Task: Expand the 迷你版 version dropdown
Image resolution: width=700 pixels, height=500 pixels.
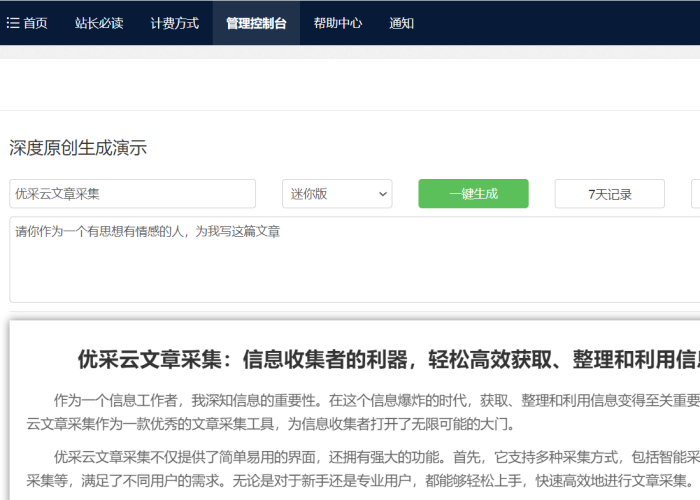Action: click(x=338, y=194)
